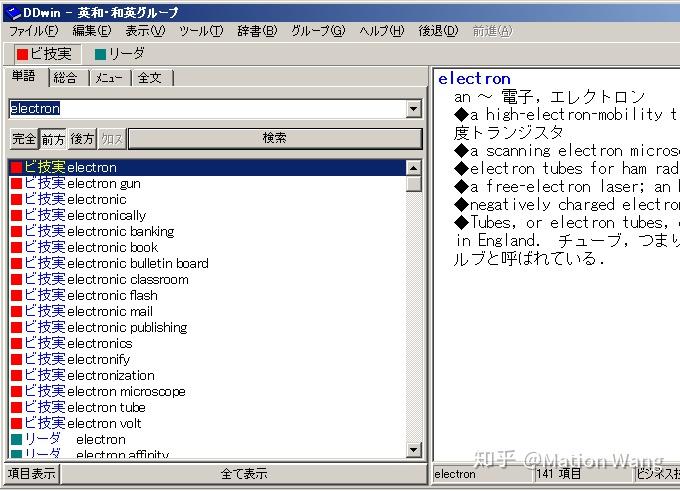
Task: Enable 完全 exact match mode
Action: [23, 139]
